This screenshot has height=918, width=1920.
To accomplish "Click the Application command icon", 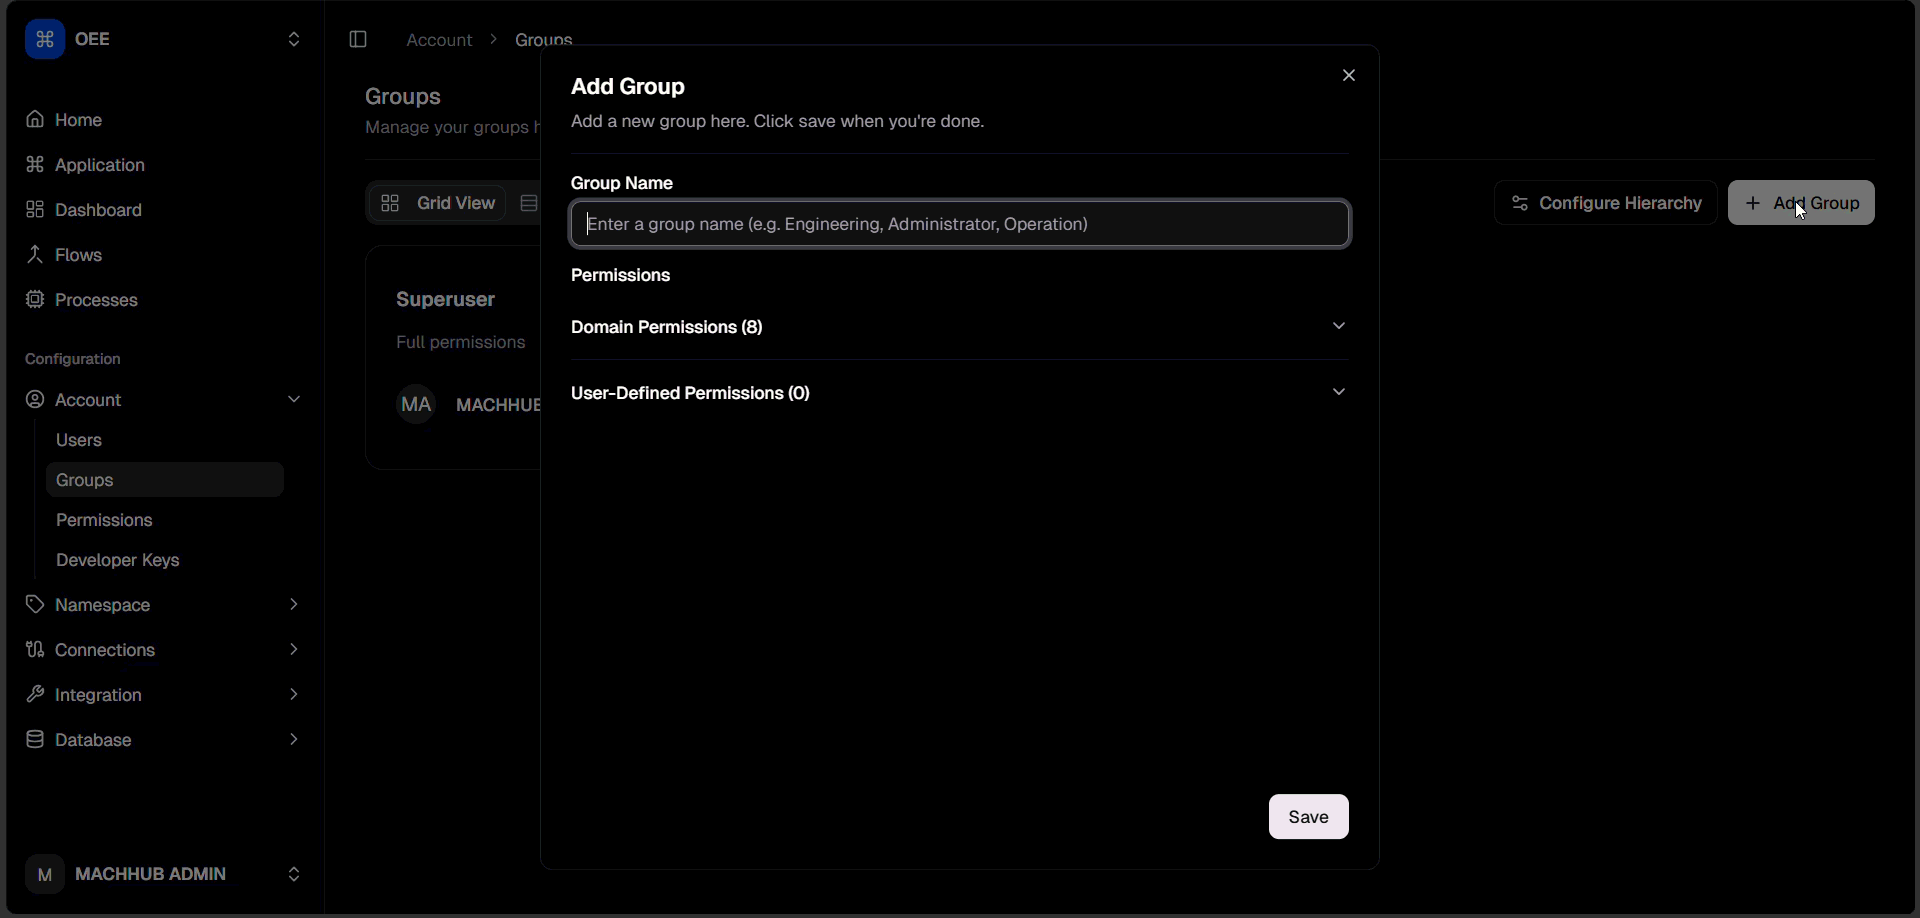I will pos(35,164).
